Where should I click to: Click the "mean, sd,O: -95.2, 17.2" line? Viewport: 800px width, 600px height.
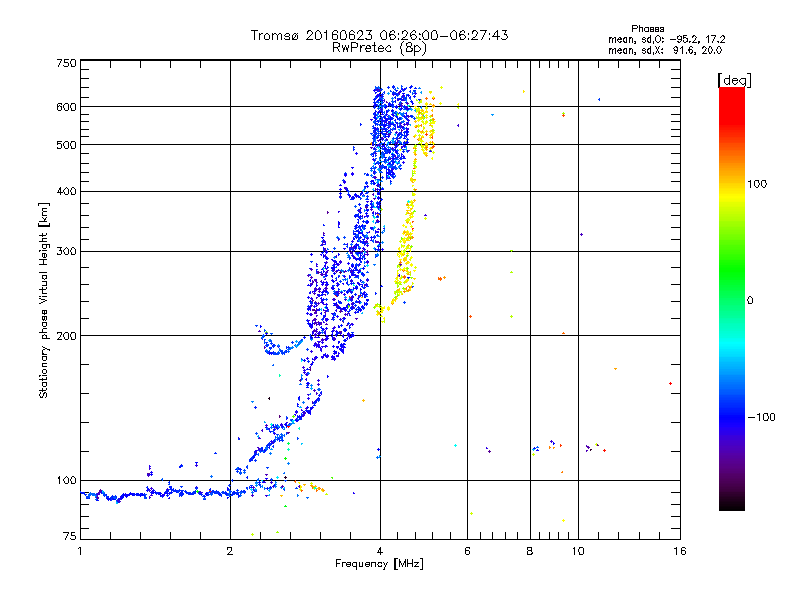pyautogui.click(x=666, y=39)
